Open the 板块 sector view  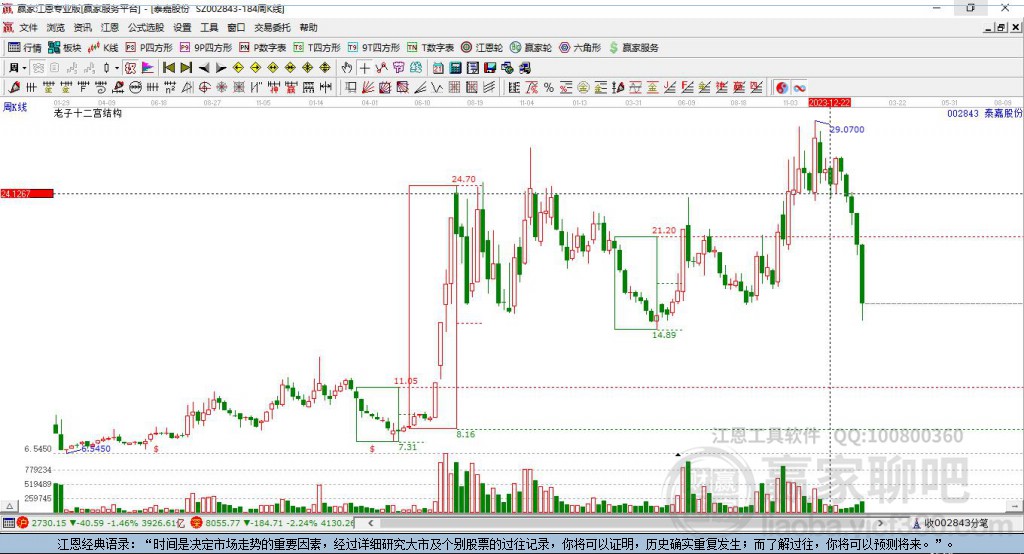pyautogui.click(x=65, y=48)
